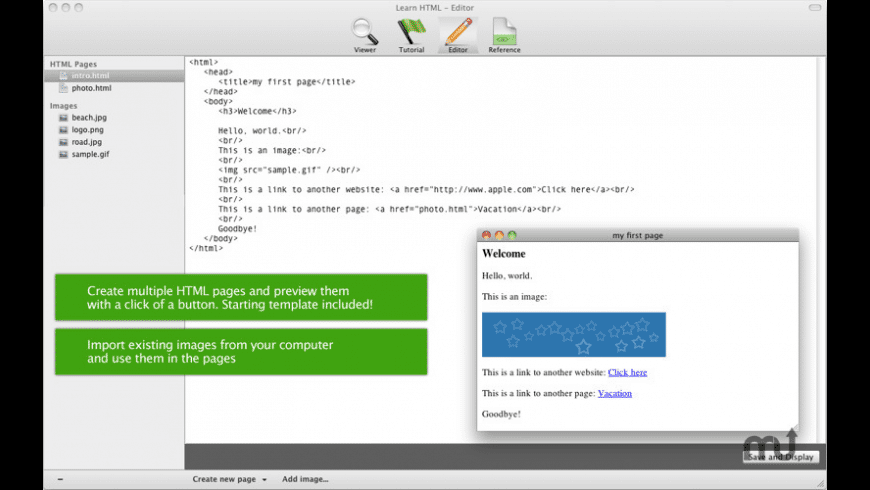This screenshot has width=870, height=490.
Task: Click the Add image... button
Action: (x=305, y=479)
